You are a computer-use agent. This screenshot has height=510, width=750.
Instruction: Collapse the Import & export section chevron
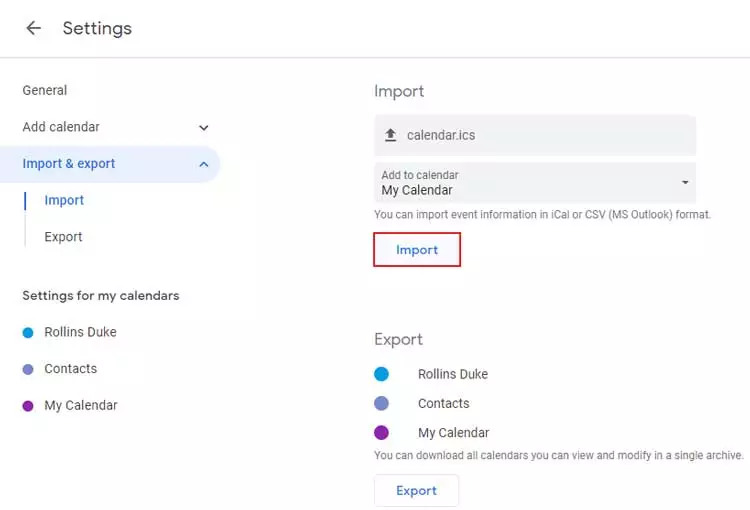[204, 164]
